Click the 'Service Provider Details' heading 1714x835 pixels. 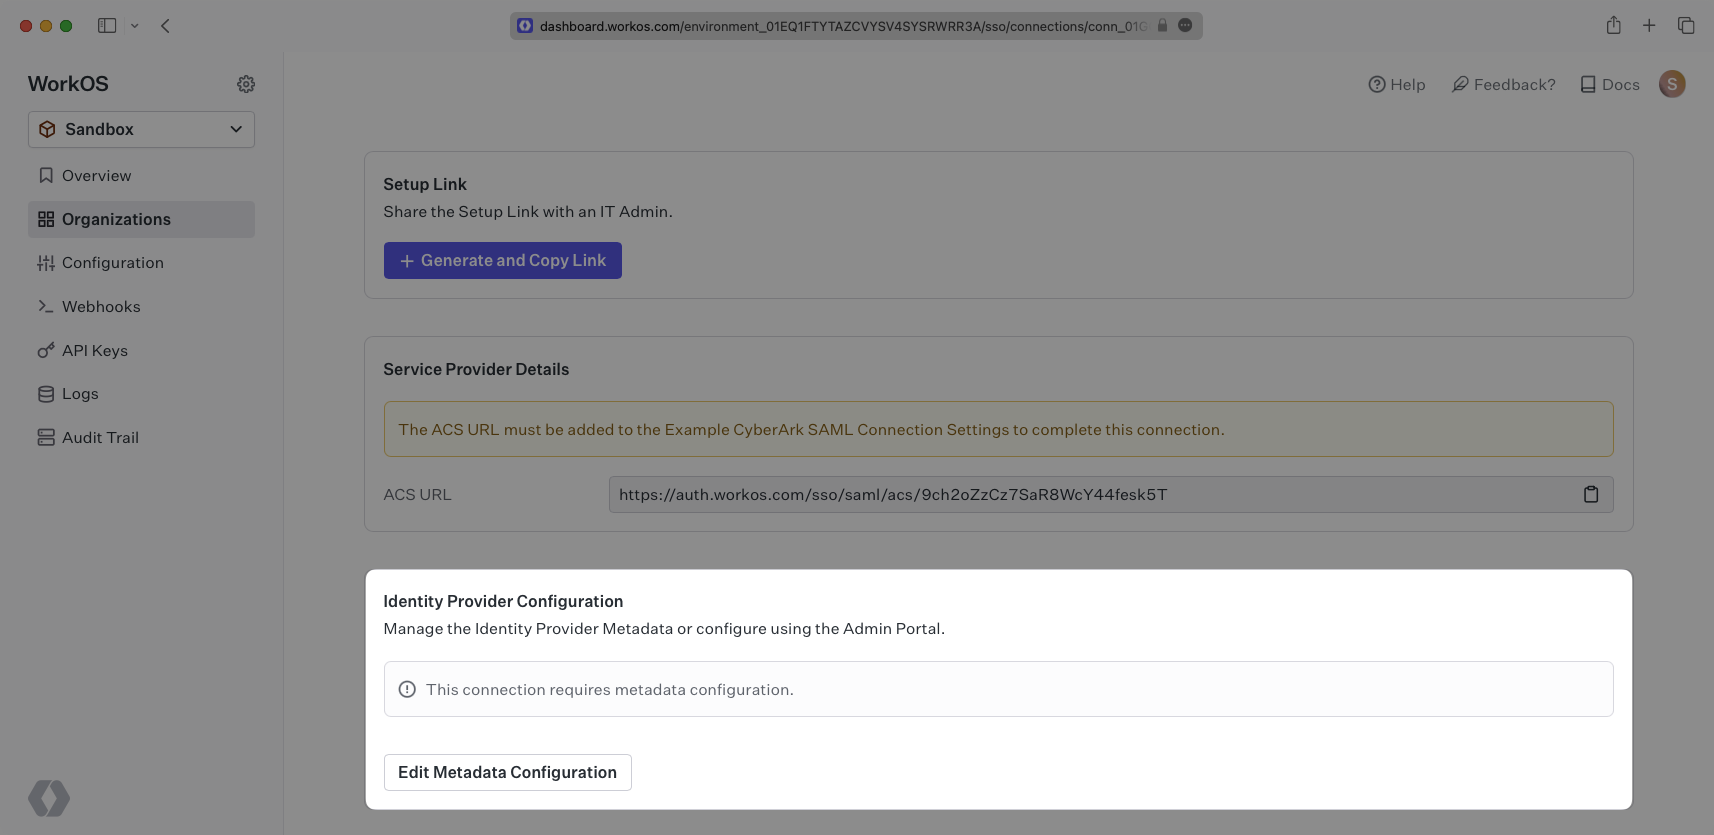[x=476, y=369]
